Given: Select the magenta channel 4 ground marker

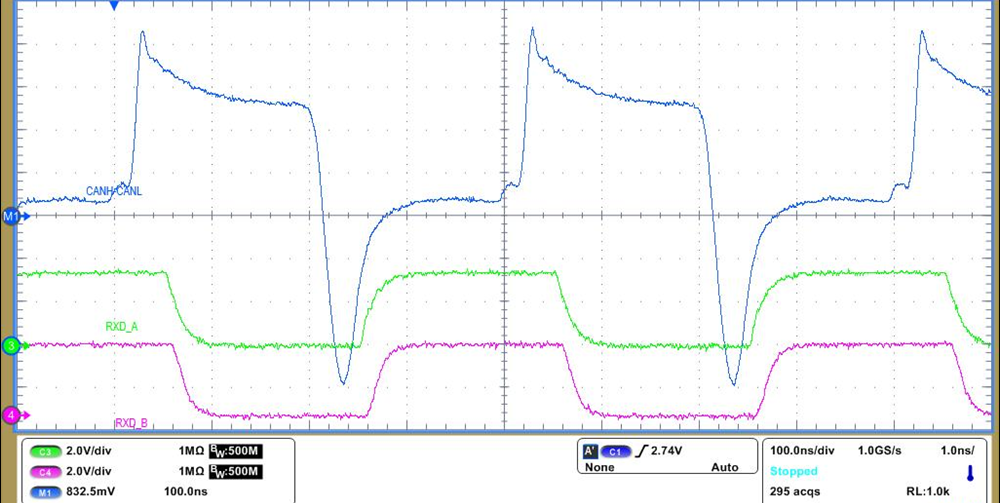Looking at the screenshot, I should (x=11, y=414).
